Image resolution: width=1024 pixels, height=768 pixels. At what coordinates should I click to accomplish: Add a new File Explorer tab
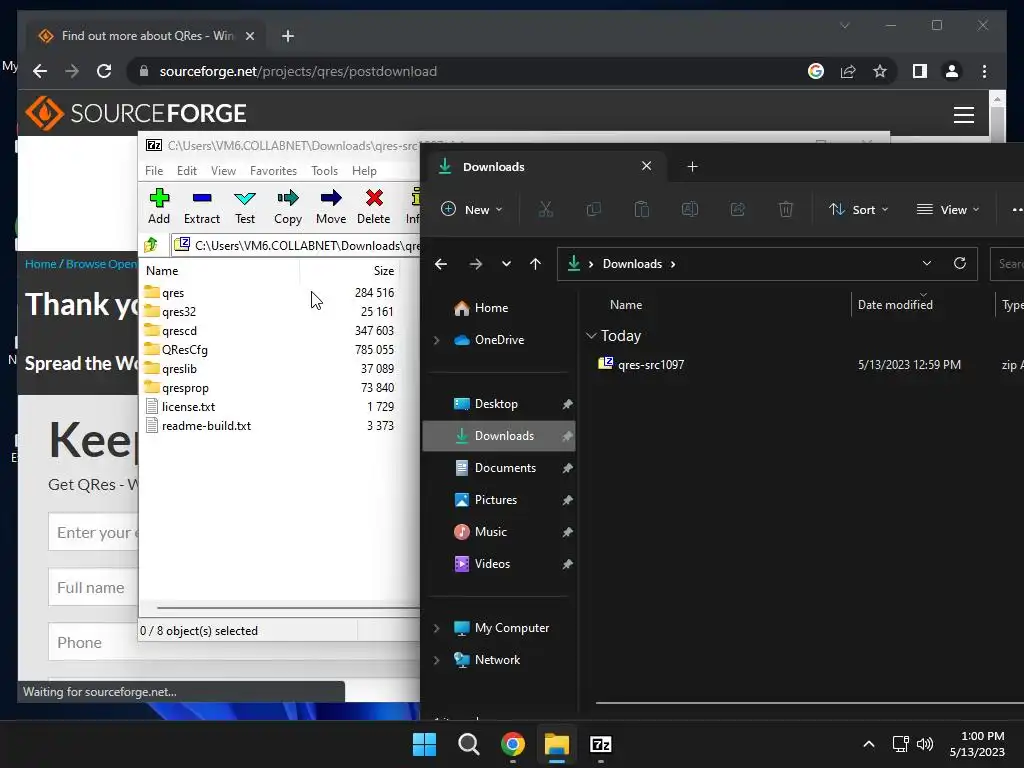(692, 167)
